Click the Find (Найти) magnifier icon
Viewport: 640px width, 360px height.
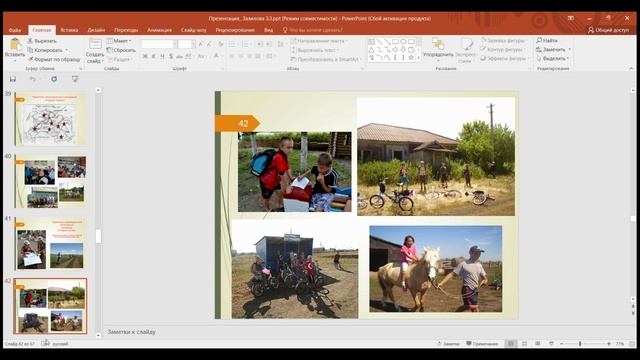click(x=539, y=40)
